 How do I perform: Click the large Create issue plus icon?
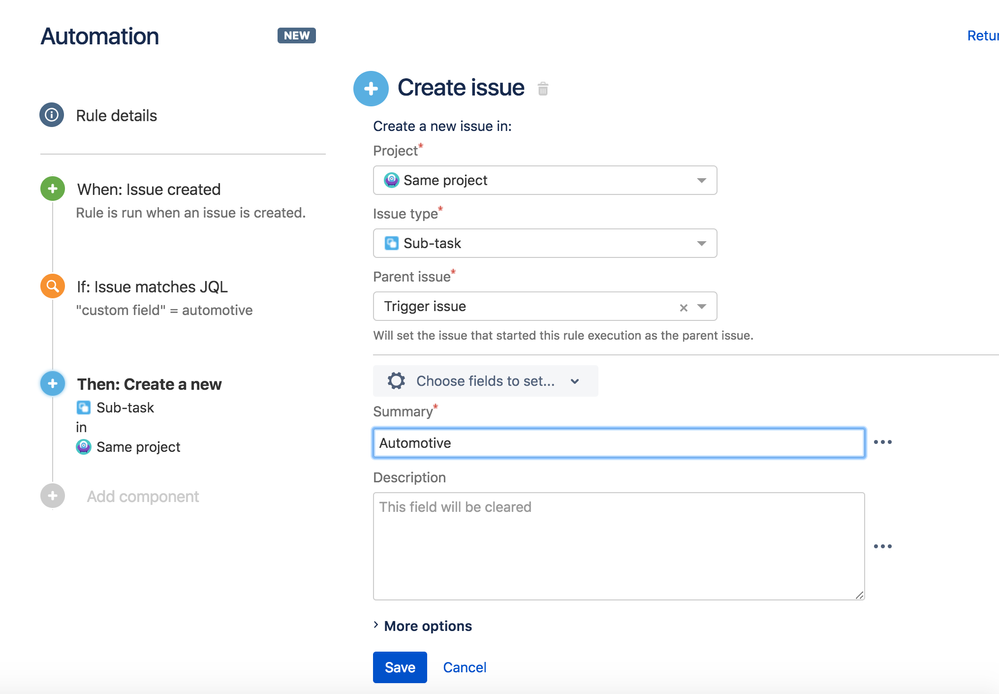coord(371,89)
